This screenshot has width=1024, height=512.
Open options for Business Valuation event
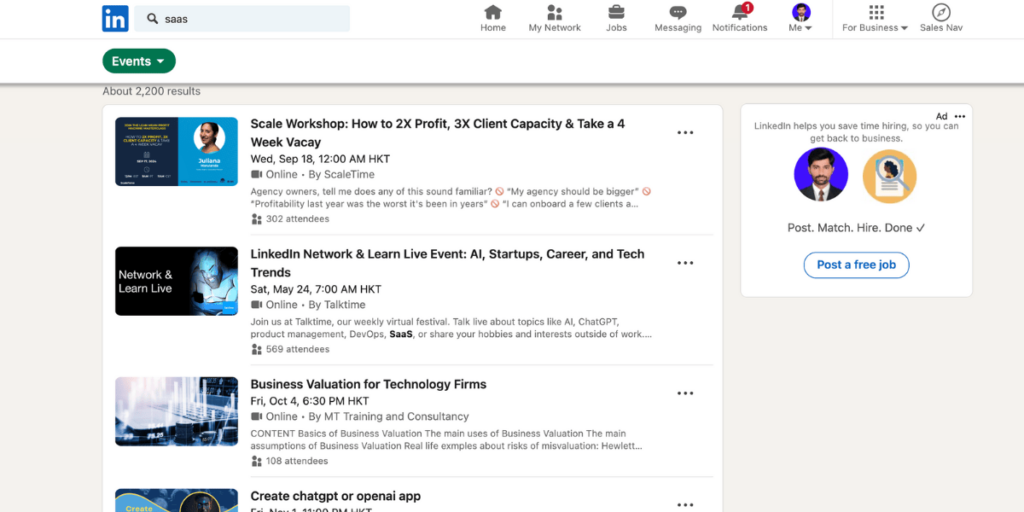(685, 393)
